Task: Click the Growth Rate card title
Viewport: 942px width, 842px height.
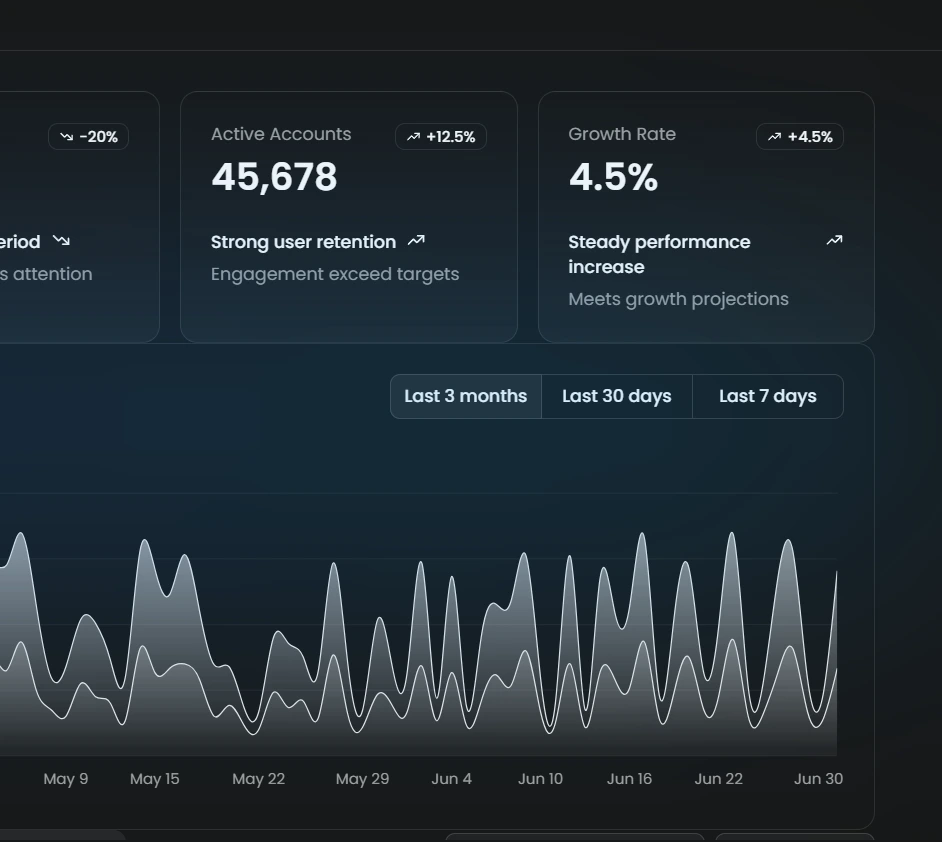Action: point(622,134)
